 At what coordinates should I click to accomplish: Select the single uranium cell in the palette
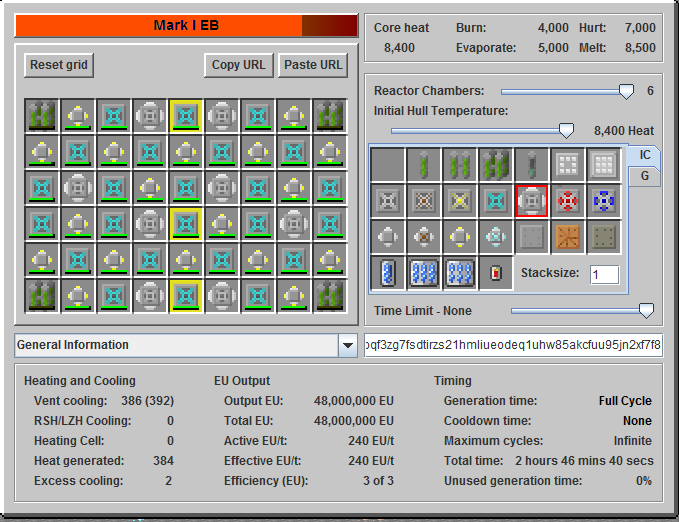tap(423, 165)
